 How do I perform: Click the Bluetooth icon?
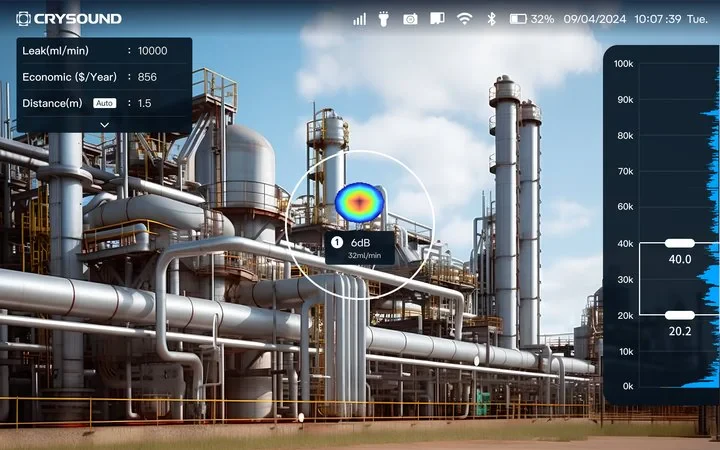pyautogui.click(x=491, y=19)
